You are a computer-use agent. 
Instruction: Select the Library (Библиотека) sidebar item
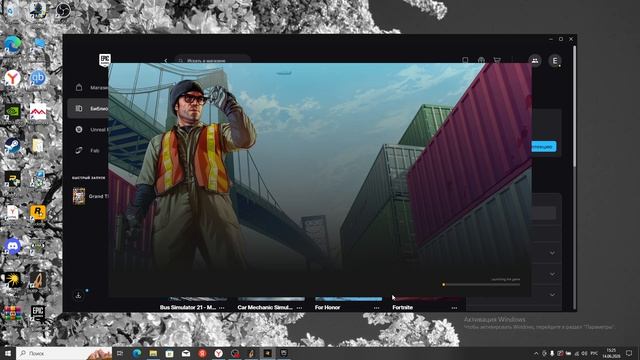(88, 109)
